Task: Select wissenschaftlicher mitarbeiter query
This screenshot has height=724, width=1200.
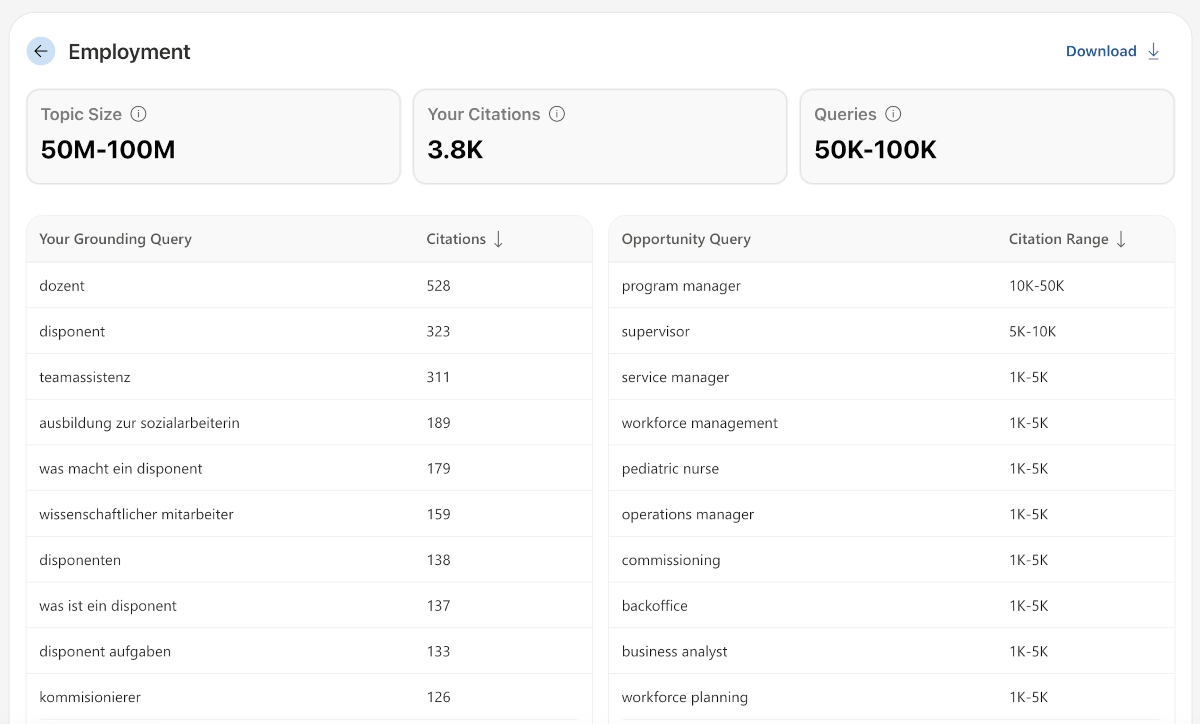Action: (309, 514)
